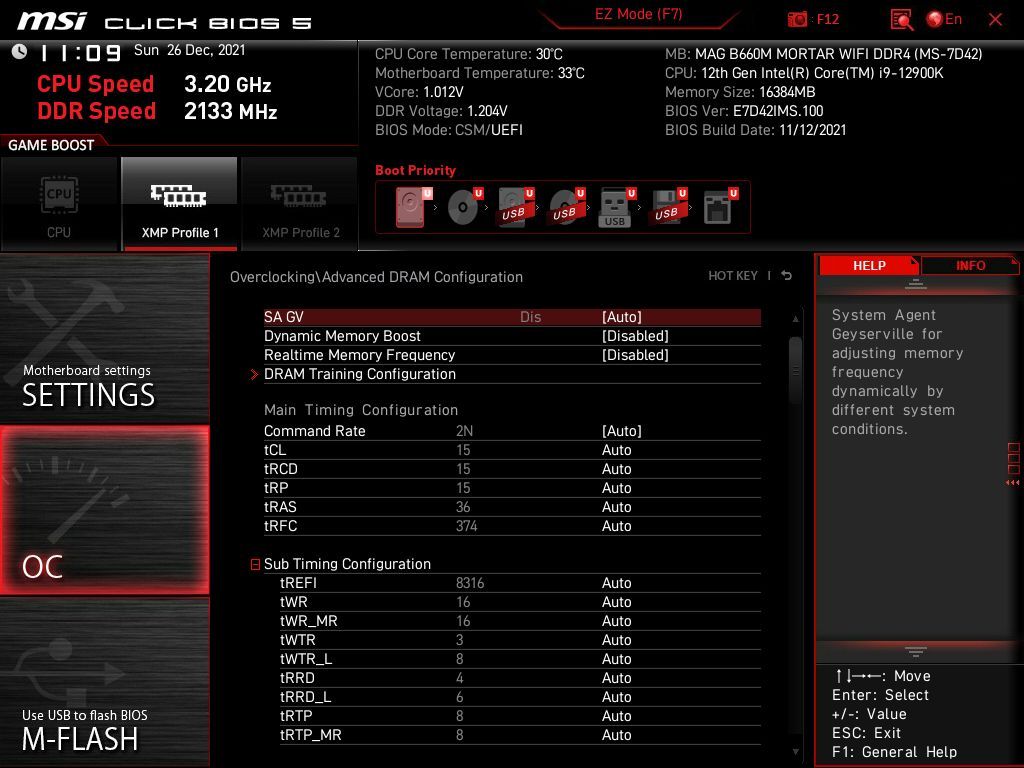Image resolution: width=1024 pixels, height=768 pixels.
Task: Click the back arrow beside HOT KEY
Action: click(787, 276)
